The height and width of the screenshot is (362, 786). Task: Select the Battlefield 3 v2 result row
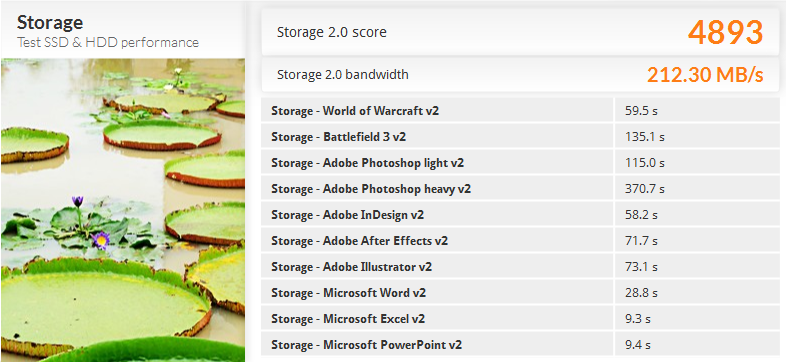pos(520,136)
